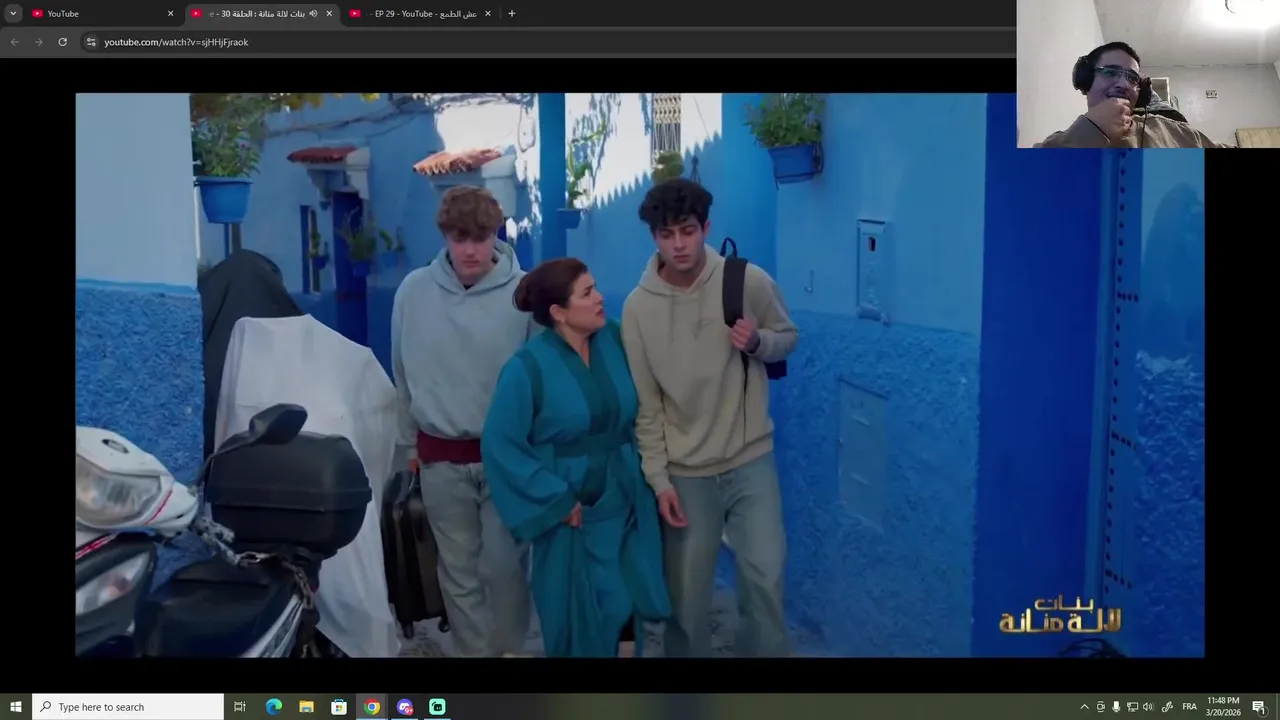Click the pen link tray icon

(1167, 707)
